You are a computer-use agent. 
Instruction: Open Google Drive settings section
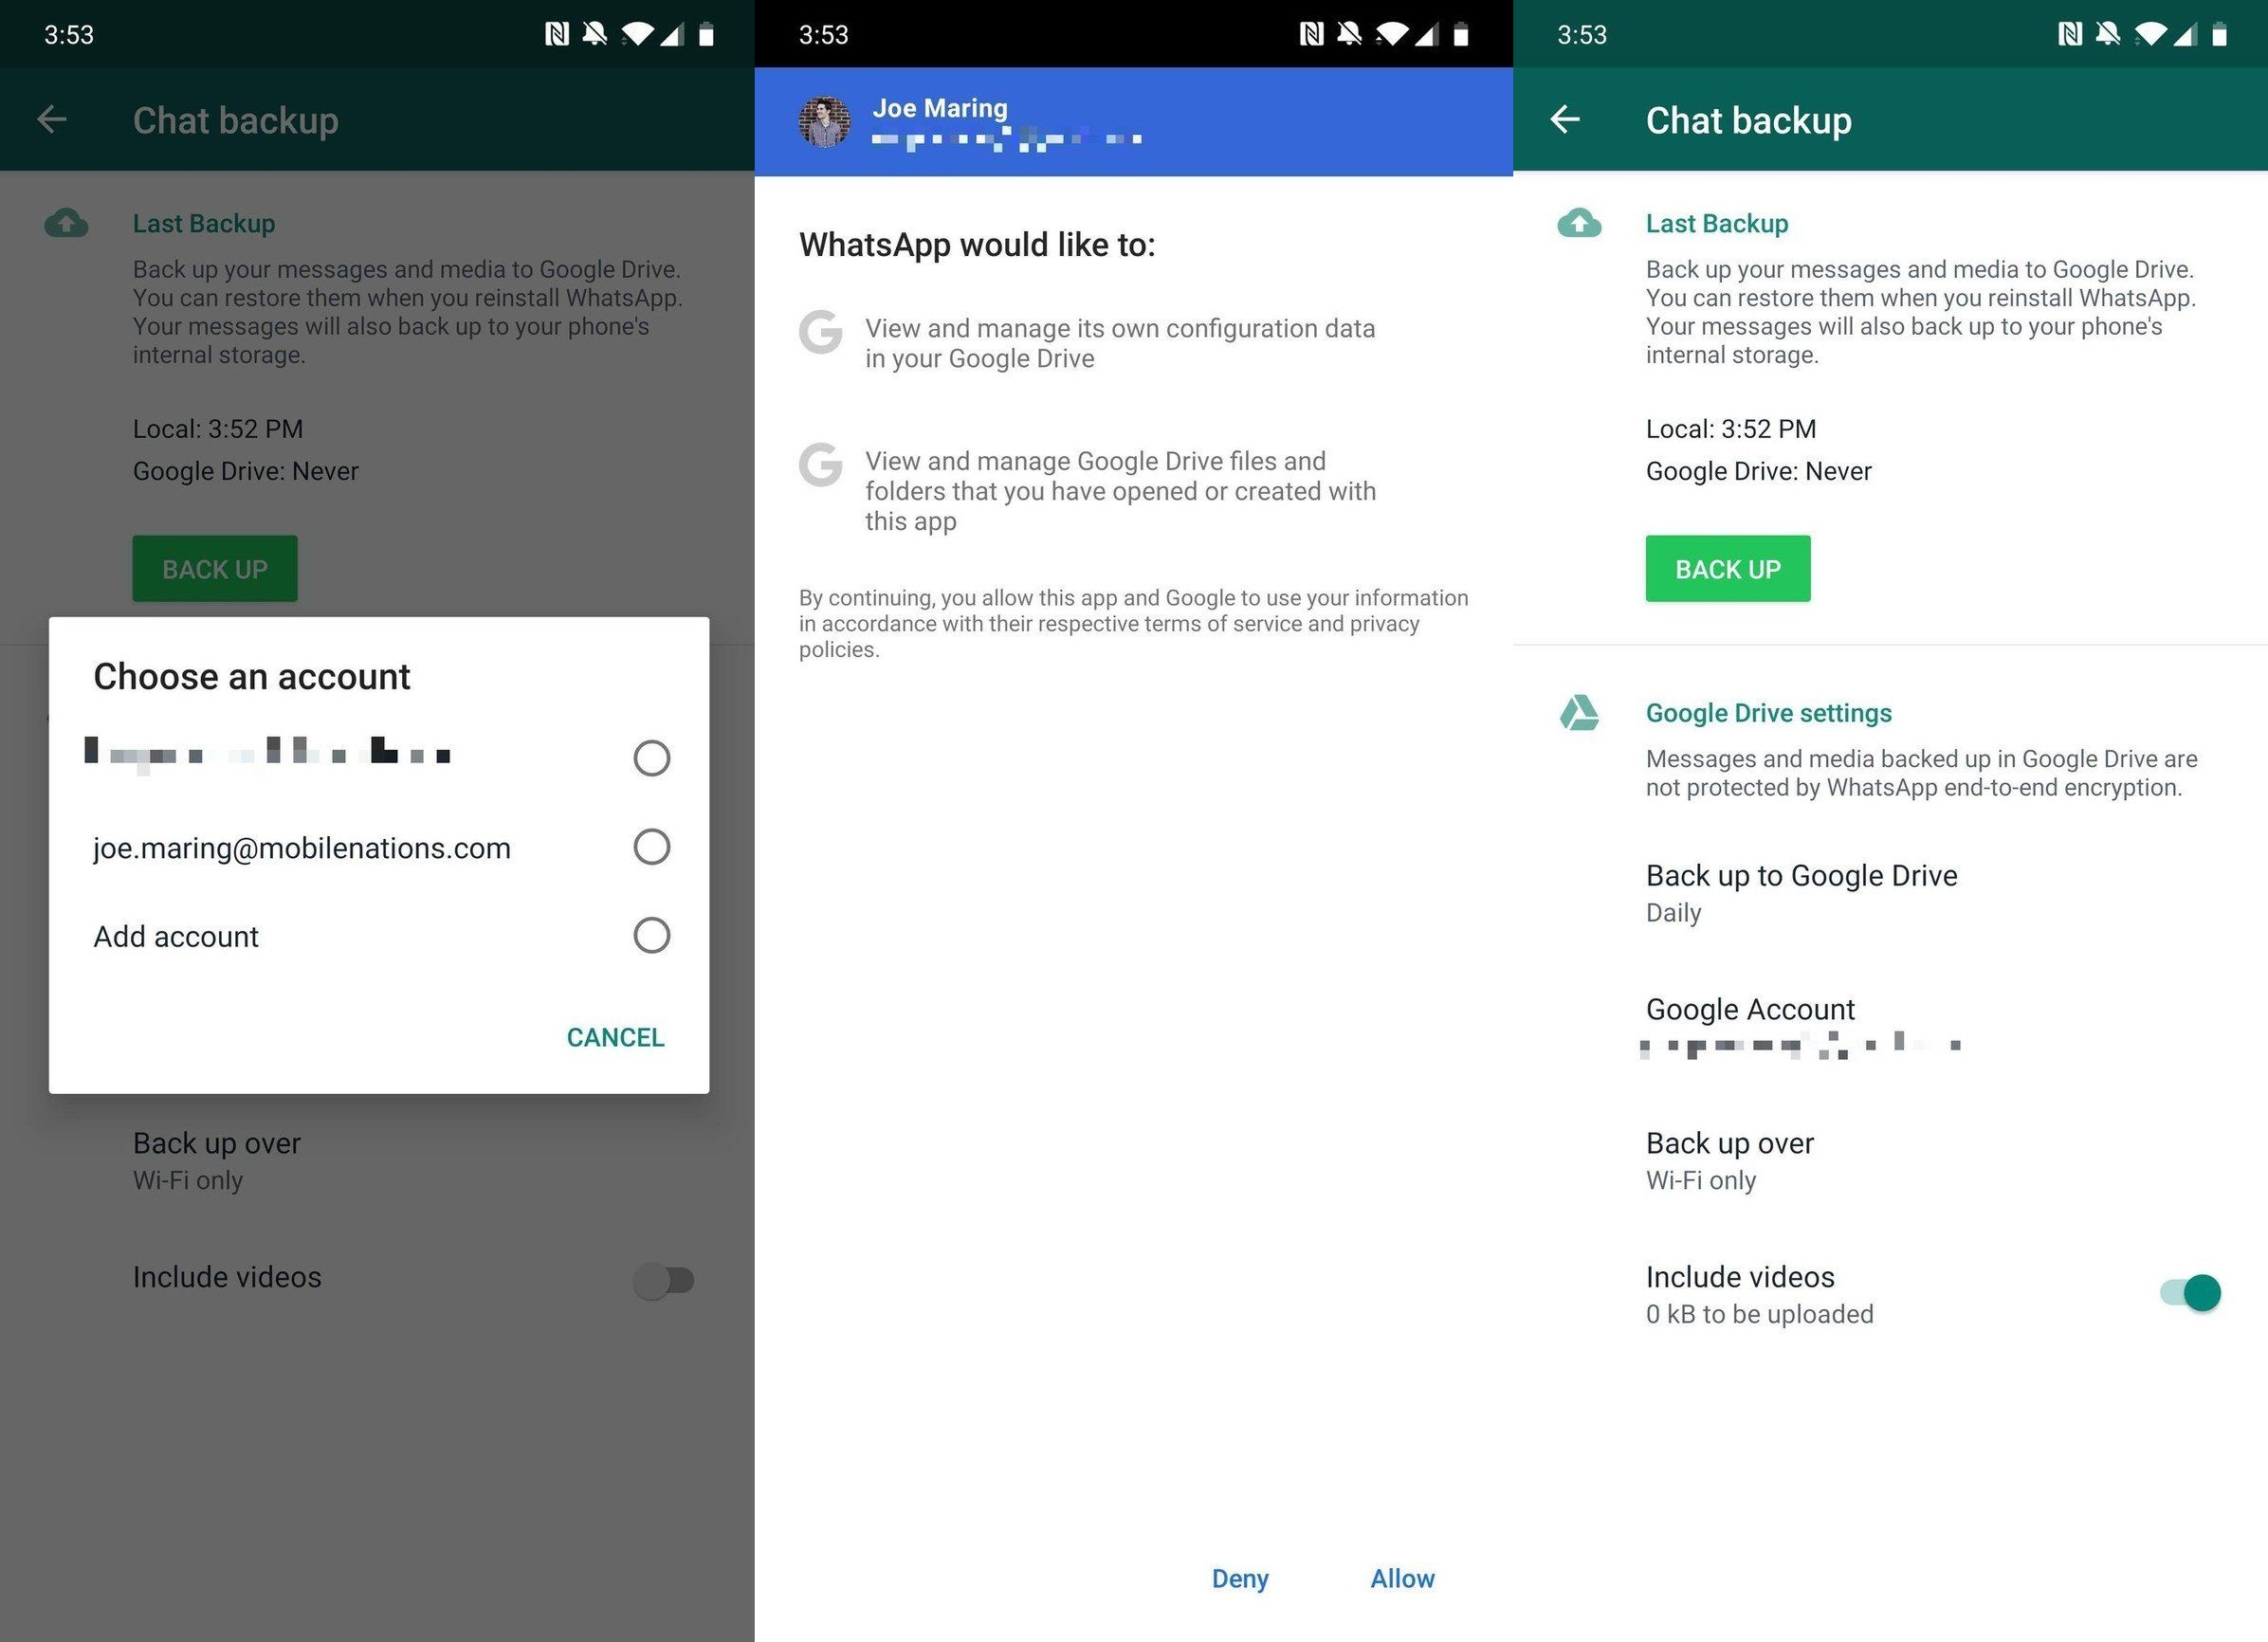1768,711
